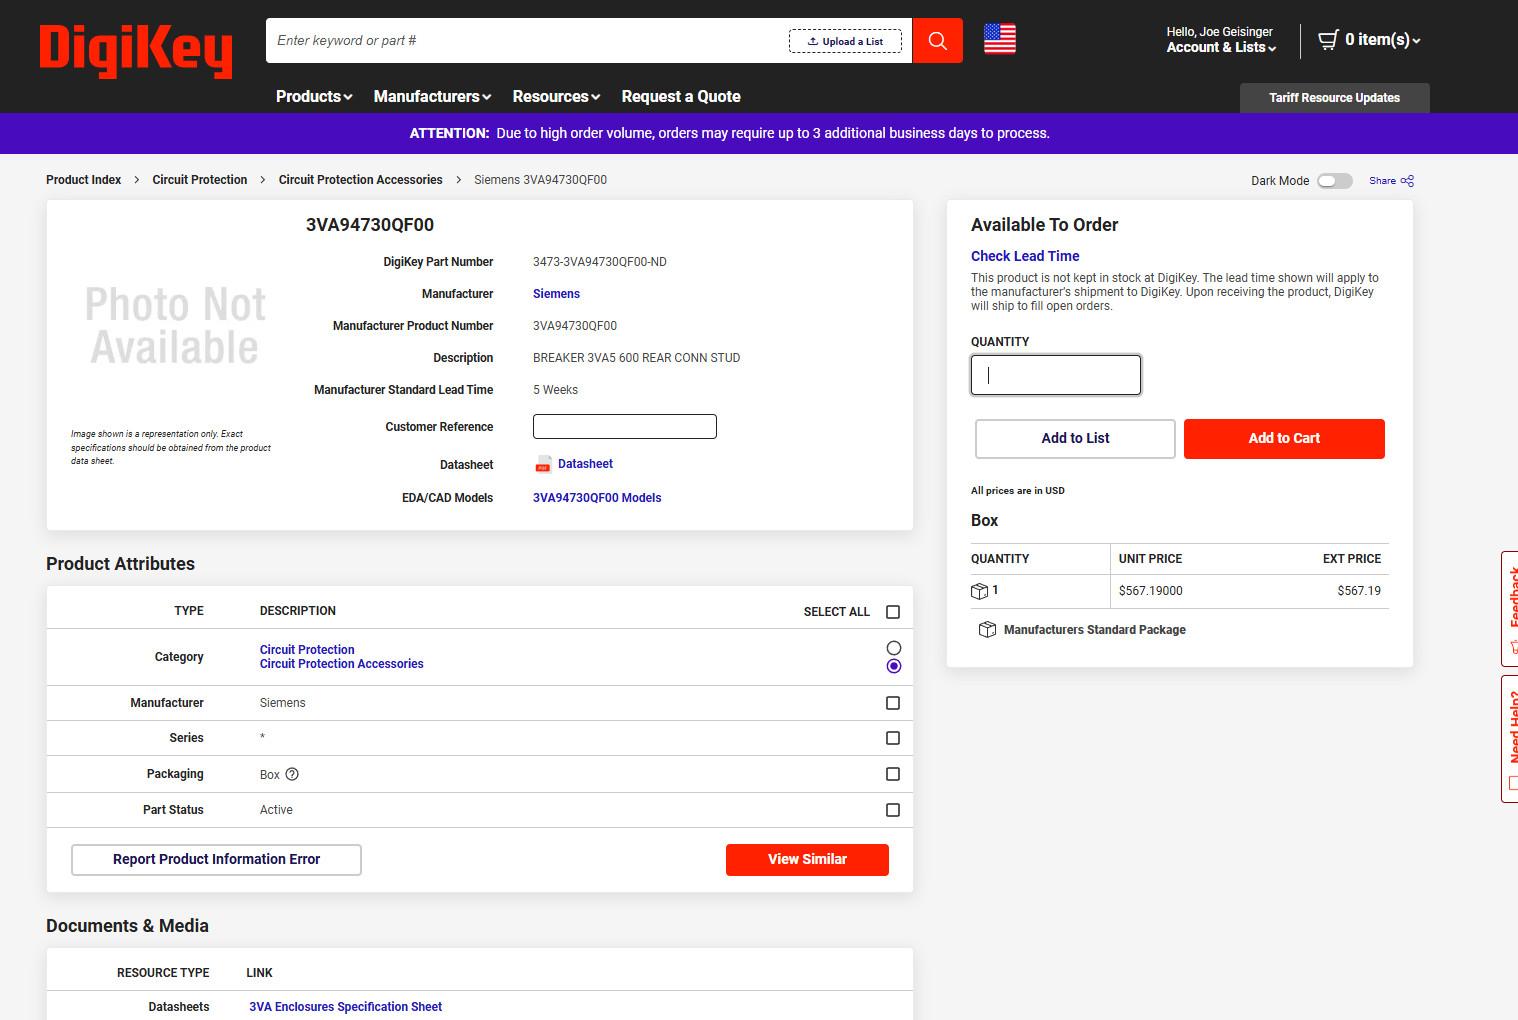The height and width of the screenshot is (1020, 1518).
Task: Click the Check Lead Time link
Action: (x=1025, y=256)
